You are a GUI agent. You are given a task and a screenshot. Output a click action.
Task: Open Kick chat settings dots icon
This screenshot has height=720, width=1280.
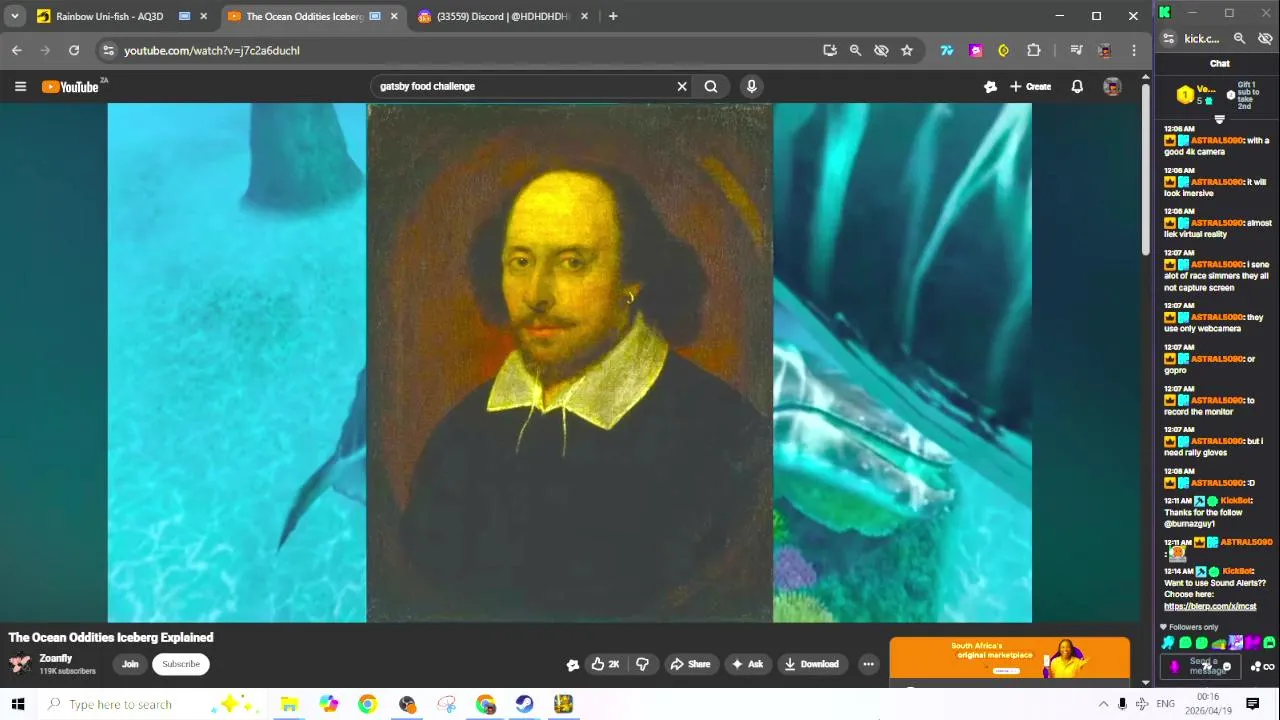[x=1256, y=667]
